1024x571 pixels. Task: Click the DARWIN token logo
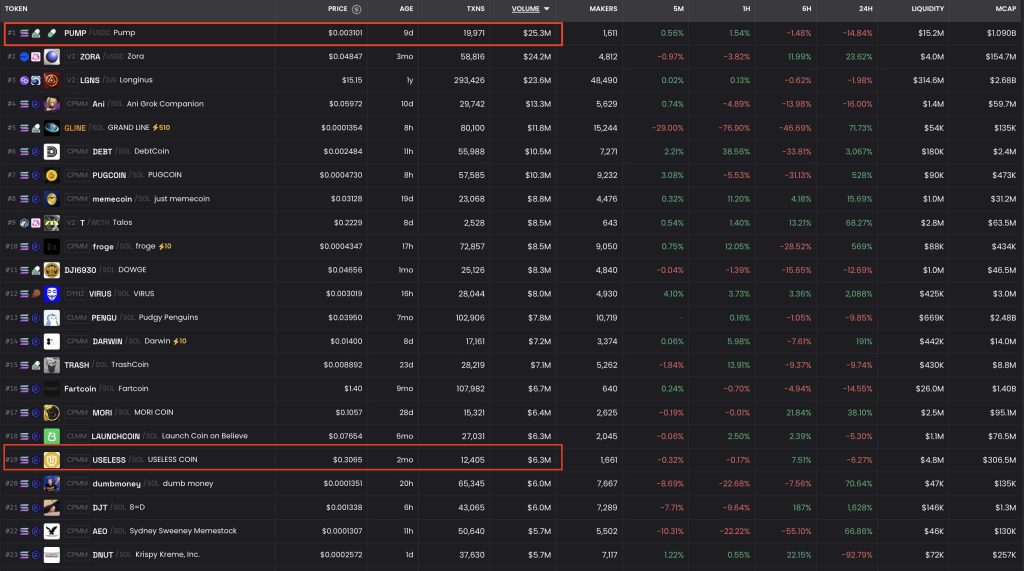pos(52,341)
